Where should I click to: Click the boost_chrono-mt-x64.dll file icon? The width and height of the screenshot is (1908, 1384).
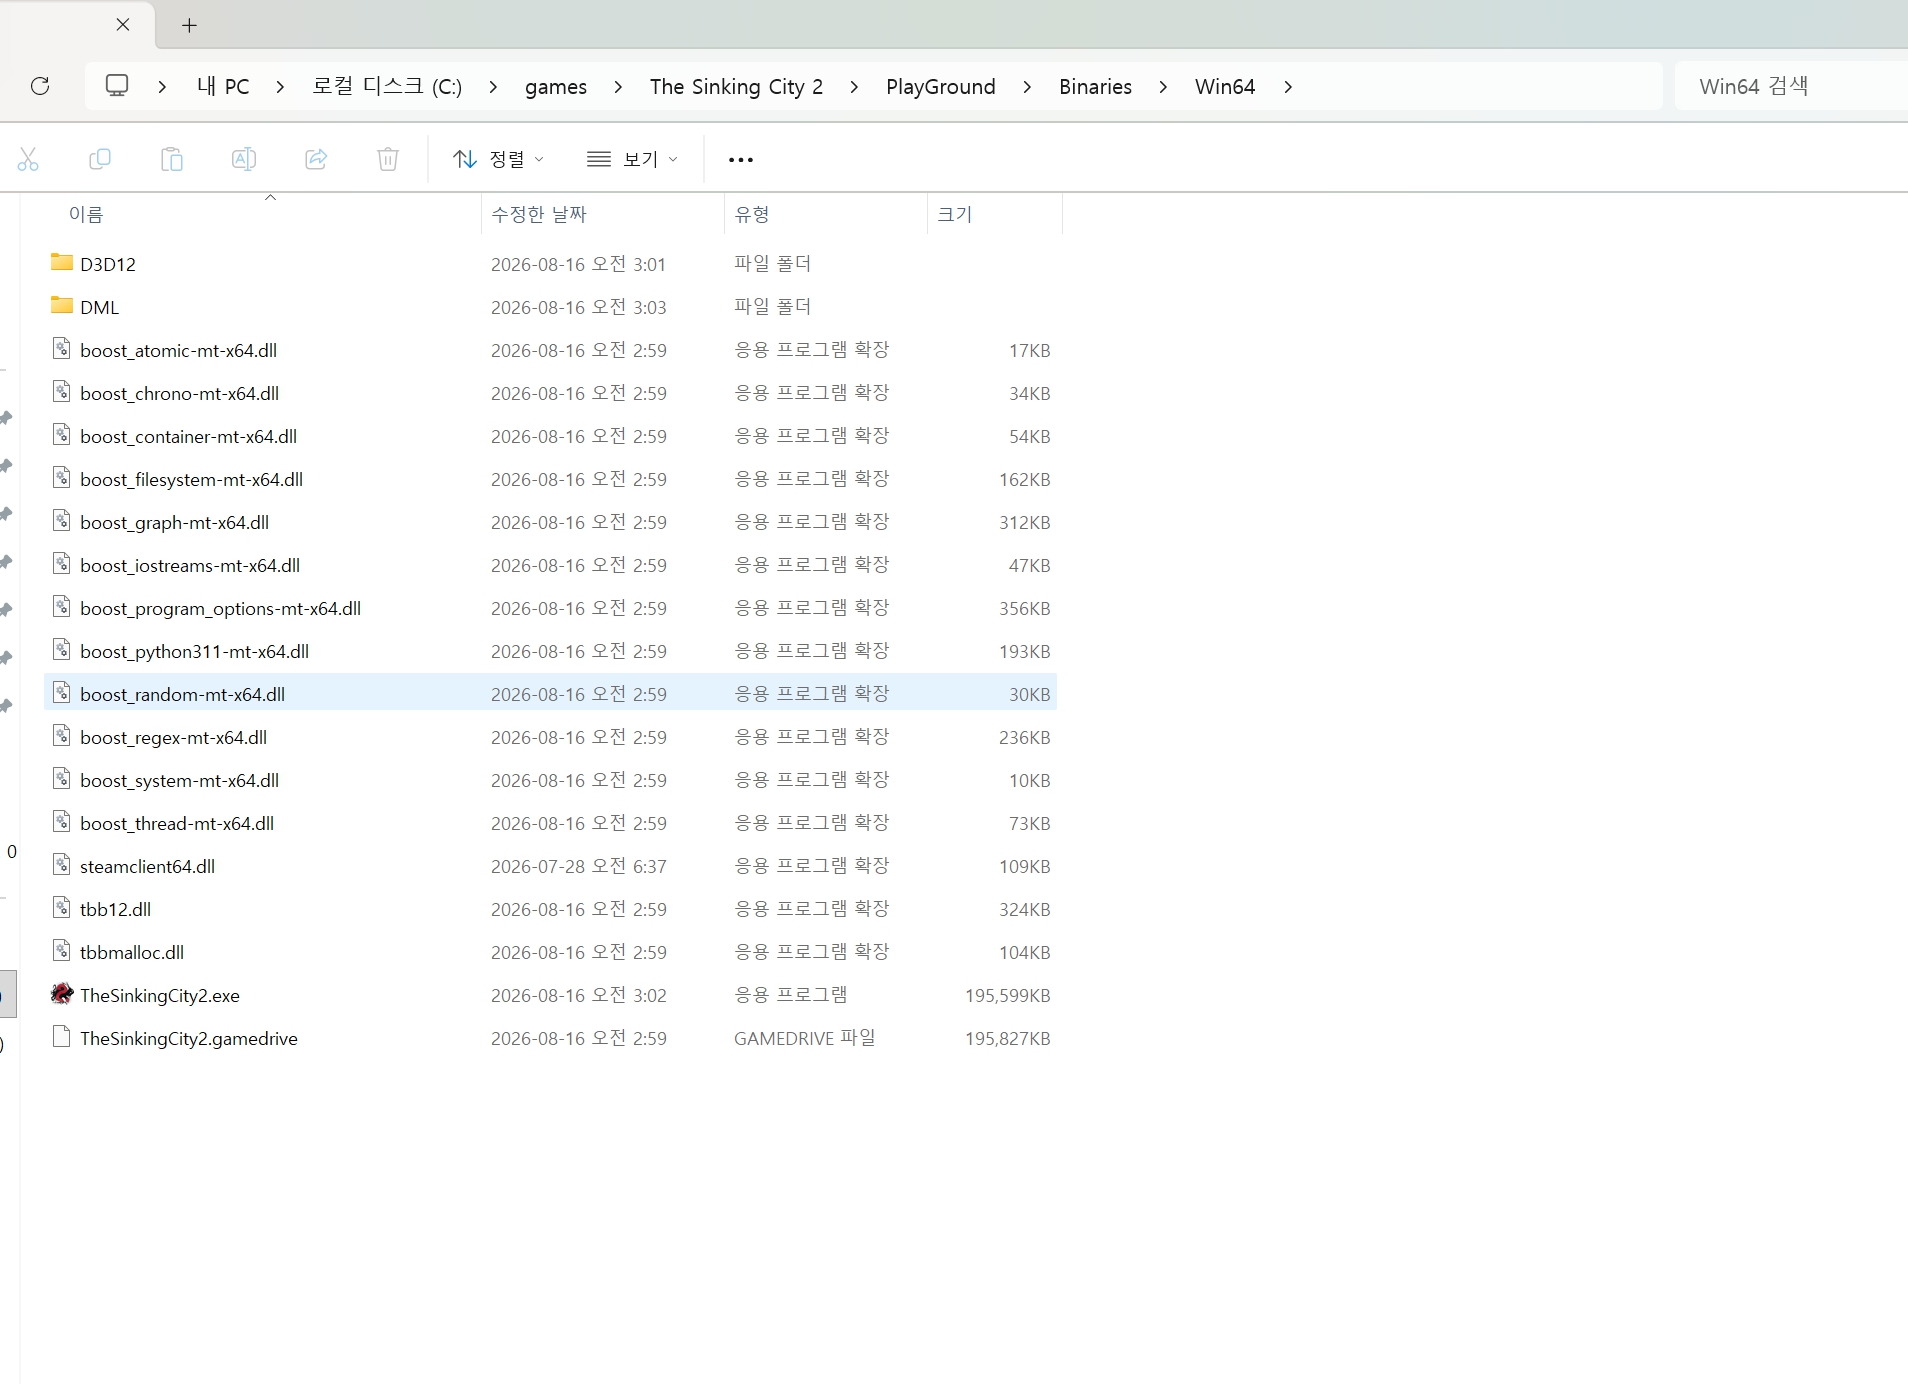62,392
